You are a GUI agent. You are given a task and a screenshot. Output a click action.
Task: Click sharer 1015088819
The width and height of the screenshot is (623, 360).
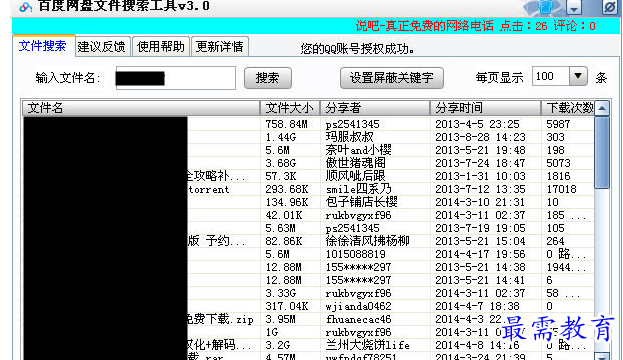[x=356, y=255]
